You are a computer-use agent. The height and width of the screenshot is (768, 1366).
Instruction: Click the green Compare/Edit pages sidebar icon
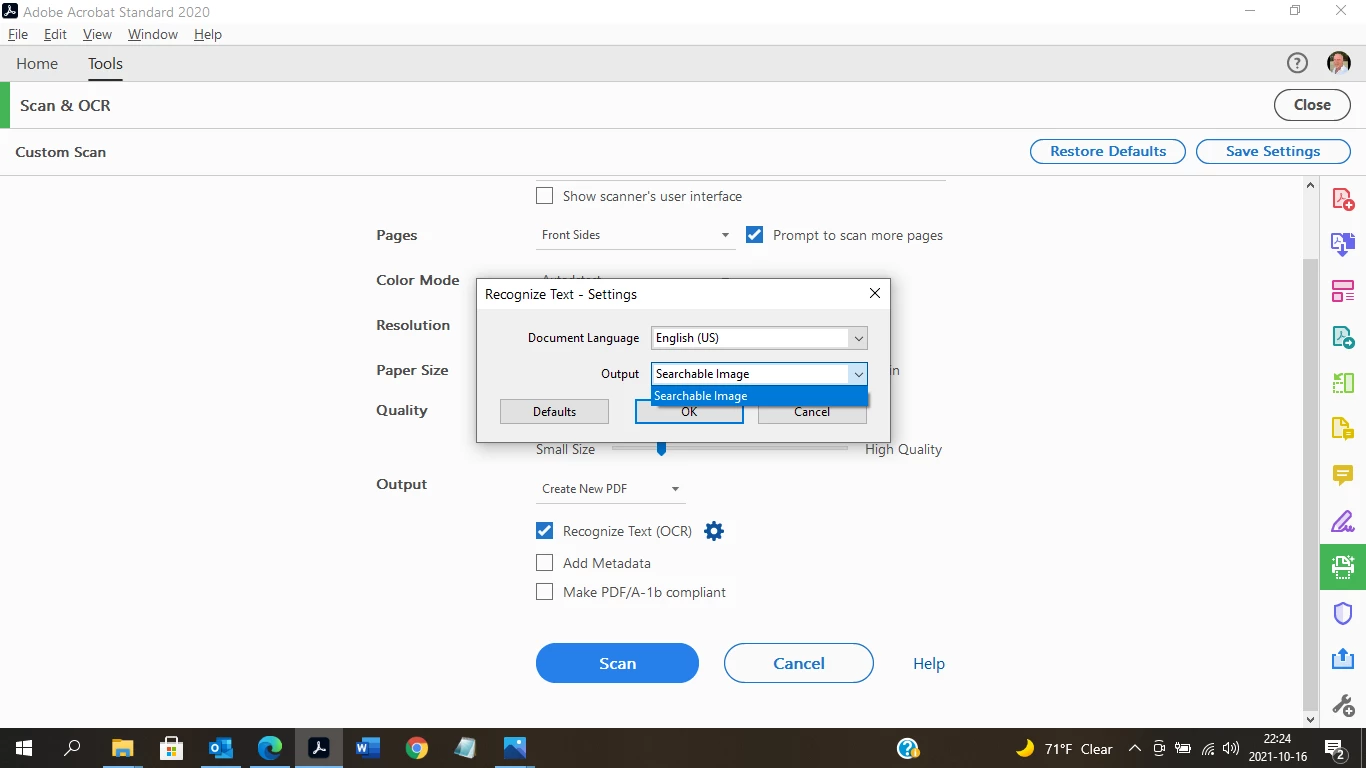[x=1343, y=383]
